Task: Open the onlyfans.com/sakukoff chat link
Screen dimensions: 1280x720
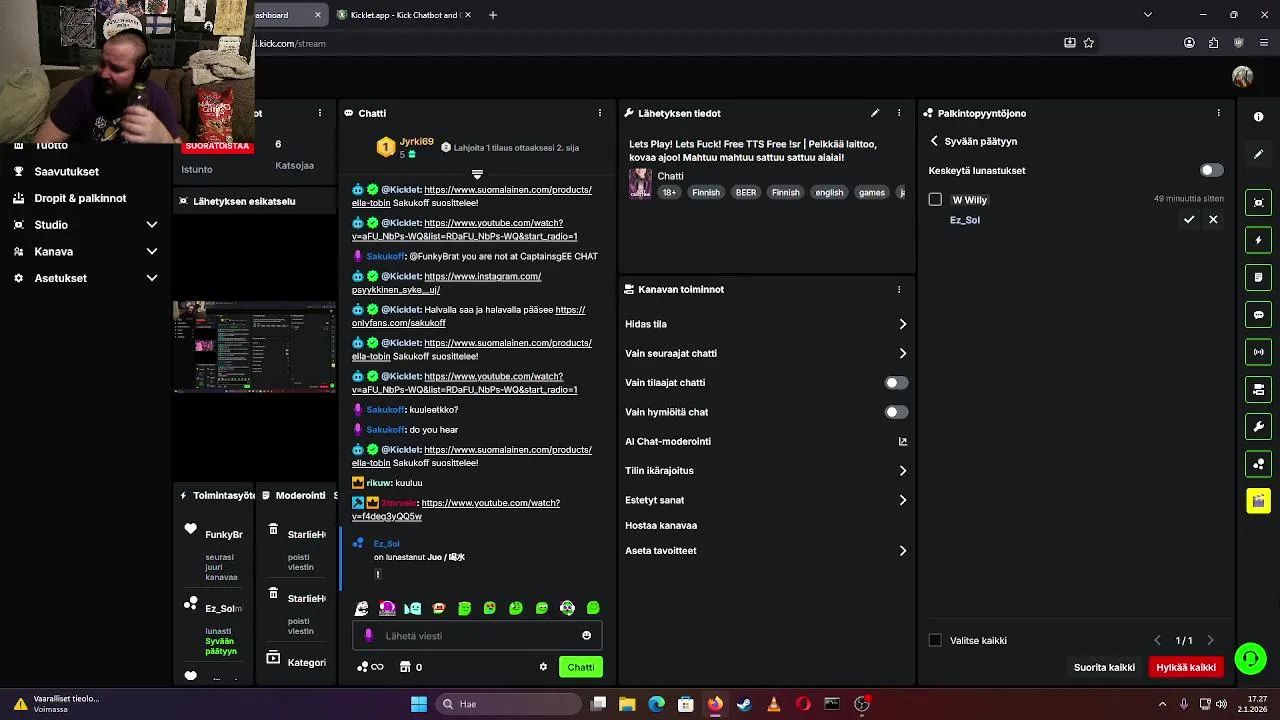Action: coord(468,316)
